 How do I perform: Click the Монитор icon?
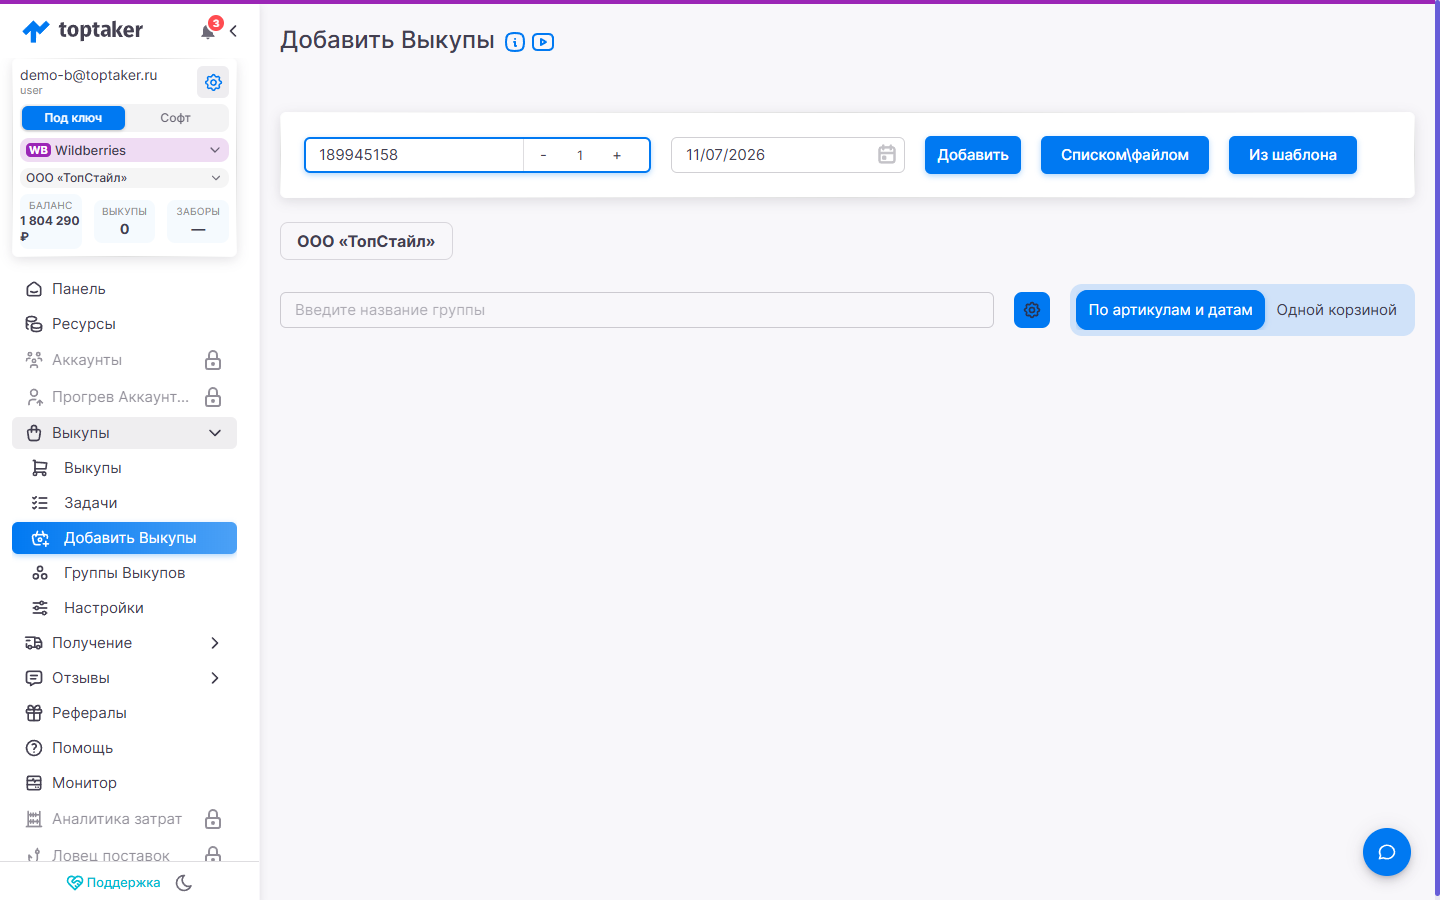(34, 783)
